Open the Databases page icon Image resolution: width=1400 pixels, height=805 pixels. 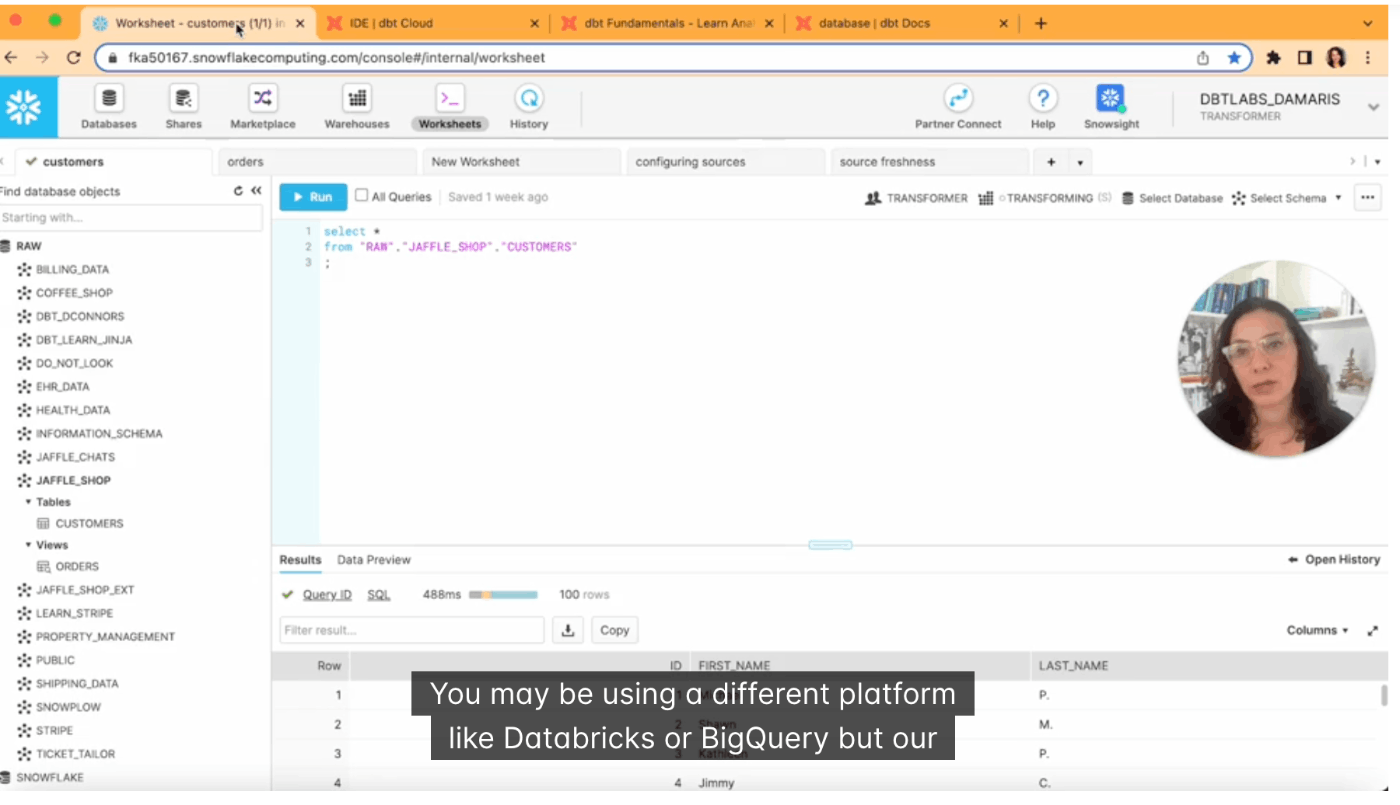[109, 98]
